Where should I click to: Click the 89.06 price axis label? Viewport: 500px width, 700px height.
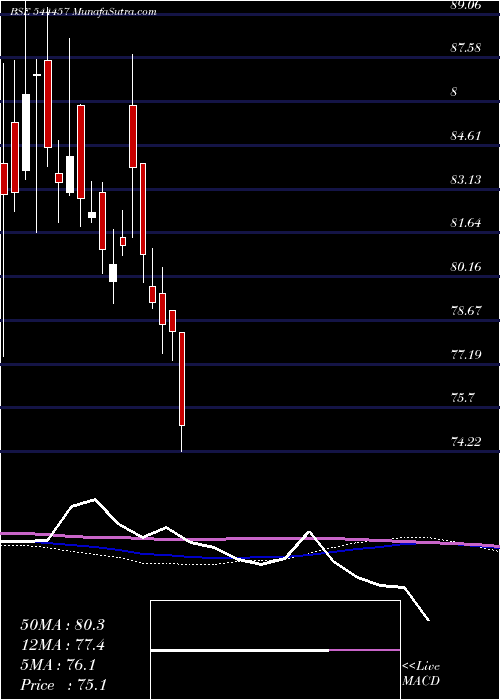click(467, 4)
